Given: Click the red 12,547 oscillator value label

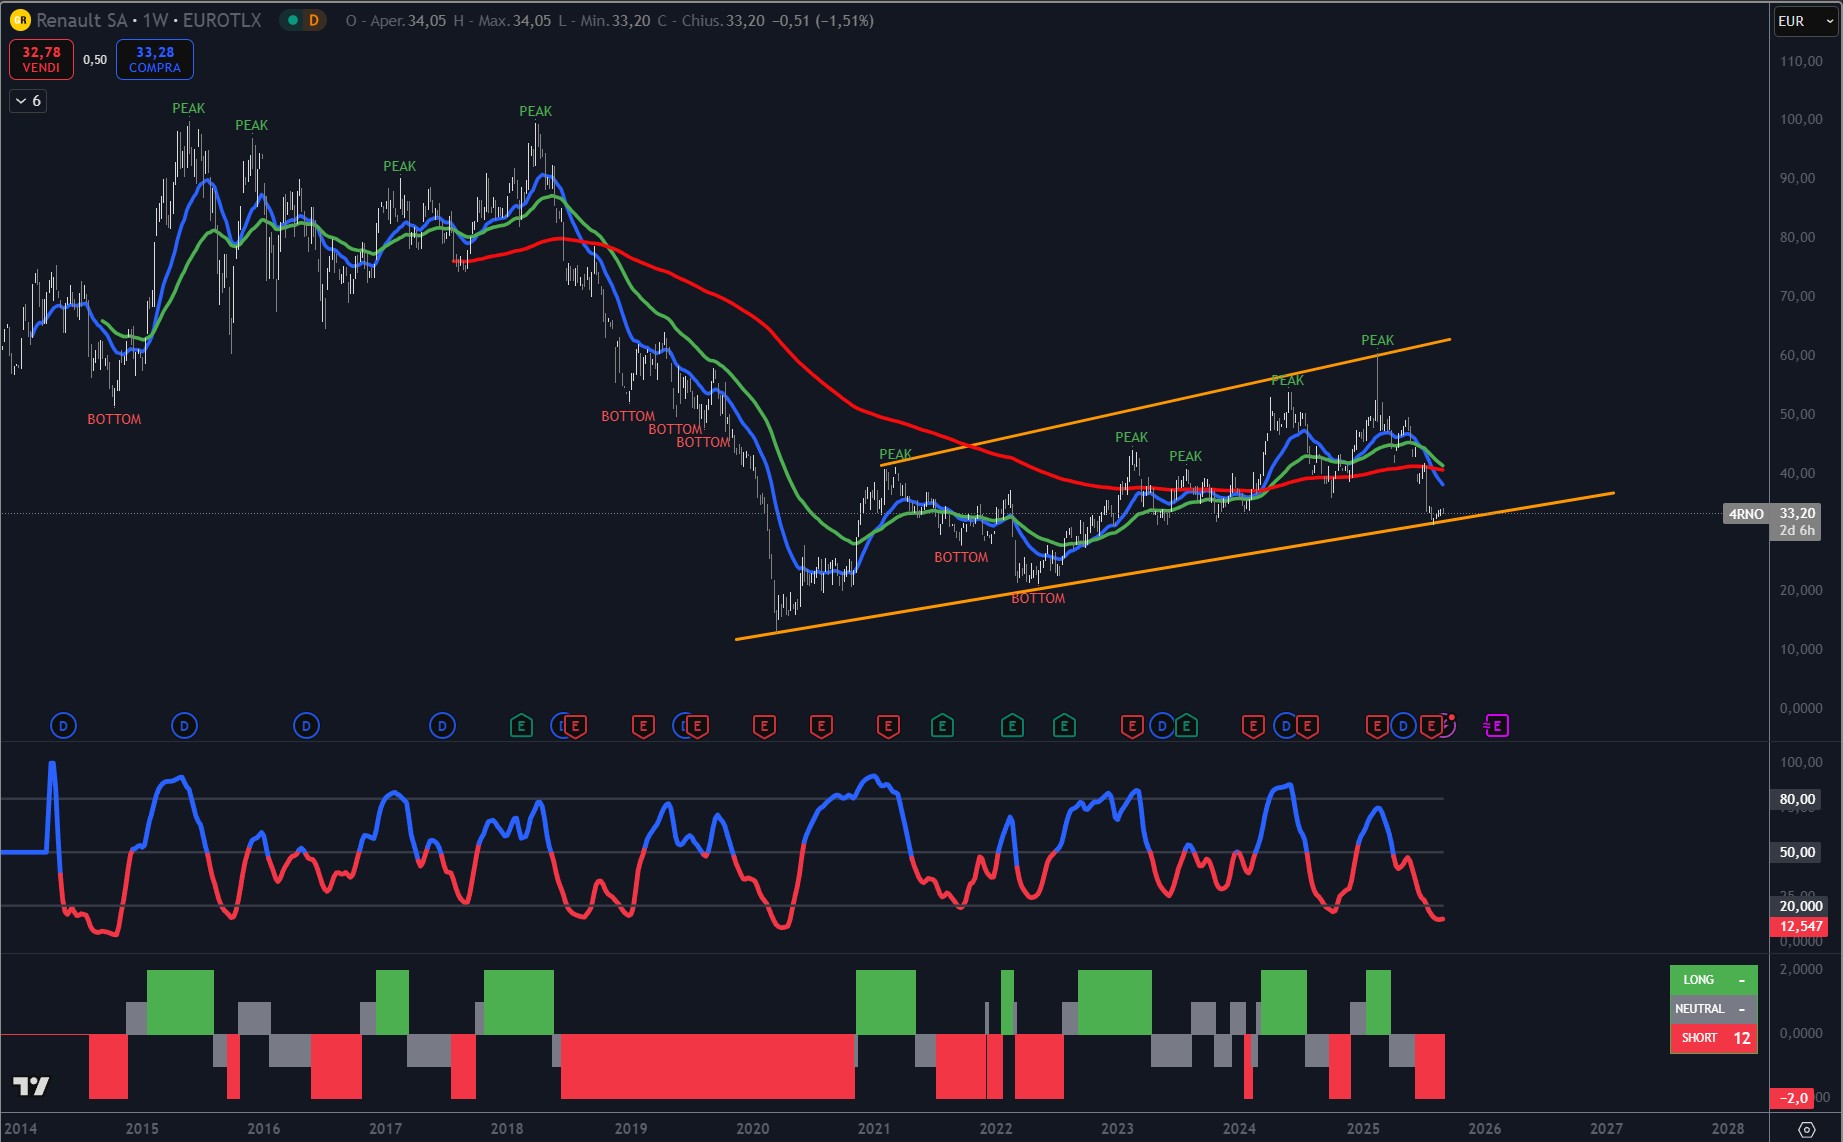Looking at the screenshot, I should pos(1799,926).
